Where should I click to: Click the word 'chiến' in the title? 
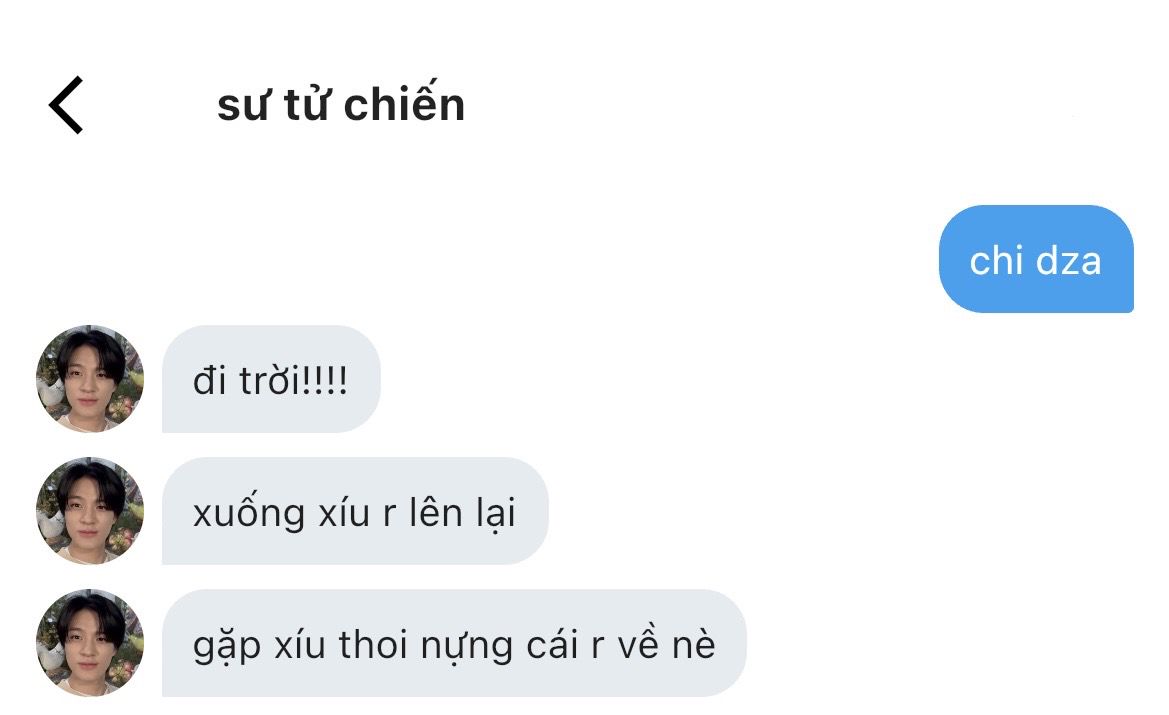point(404,104)
